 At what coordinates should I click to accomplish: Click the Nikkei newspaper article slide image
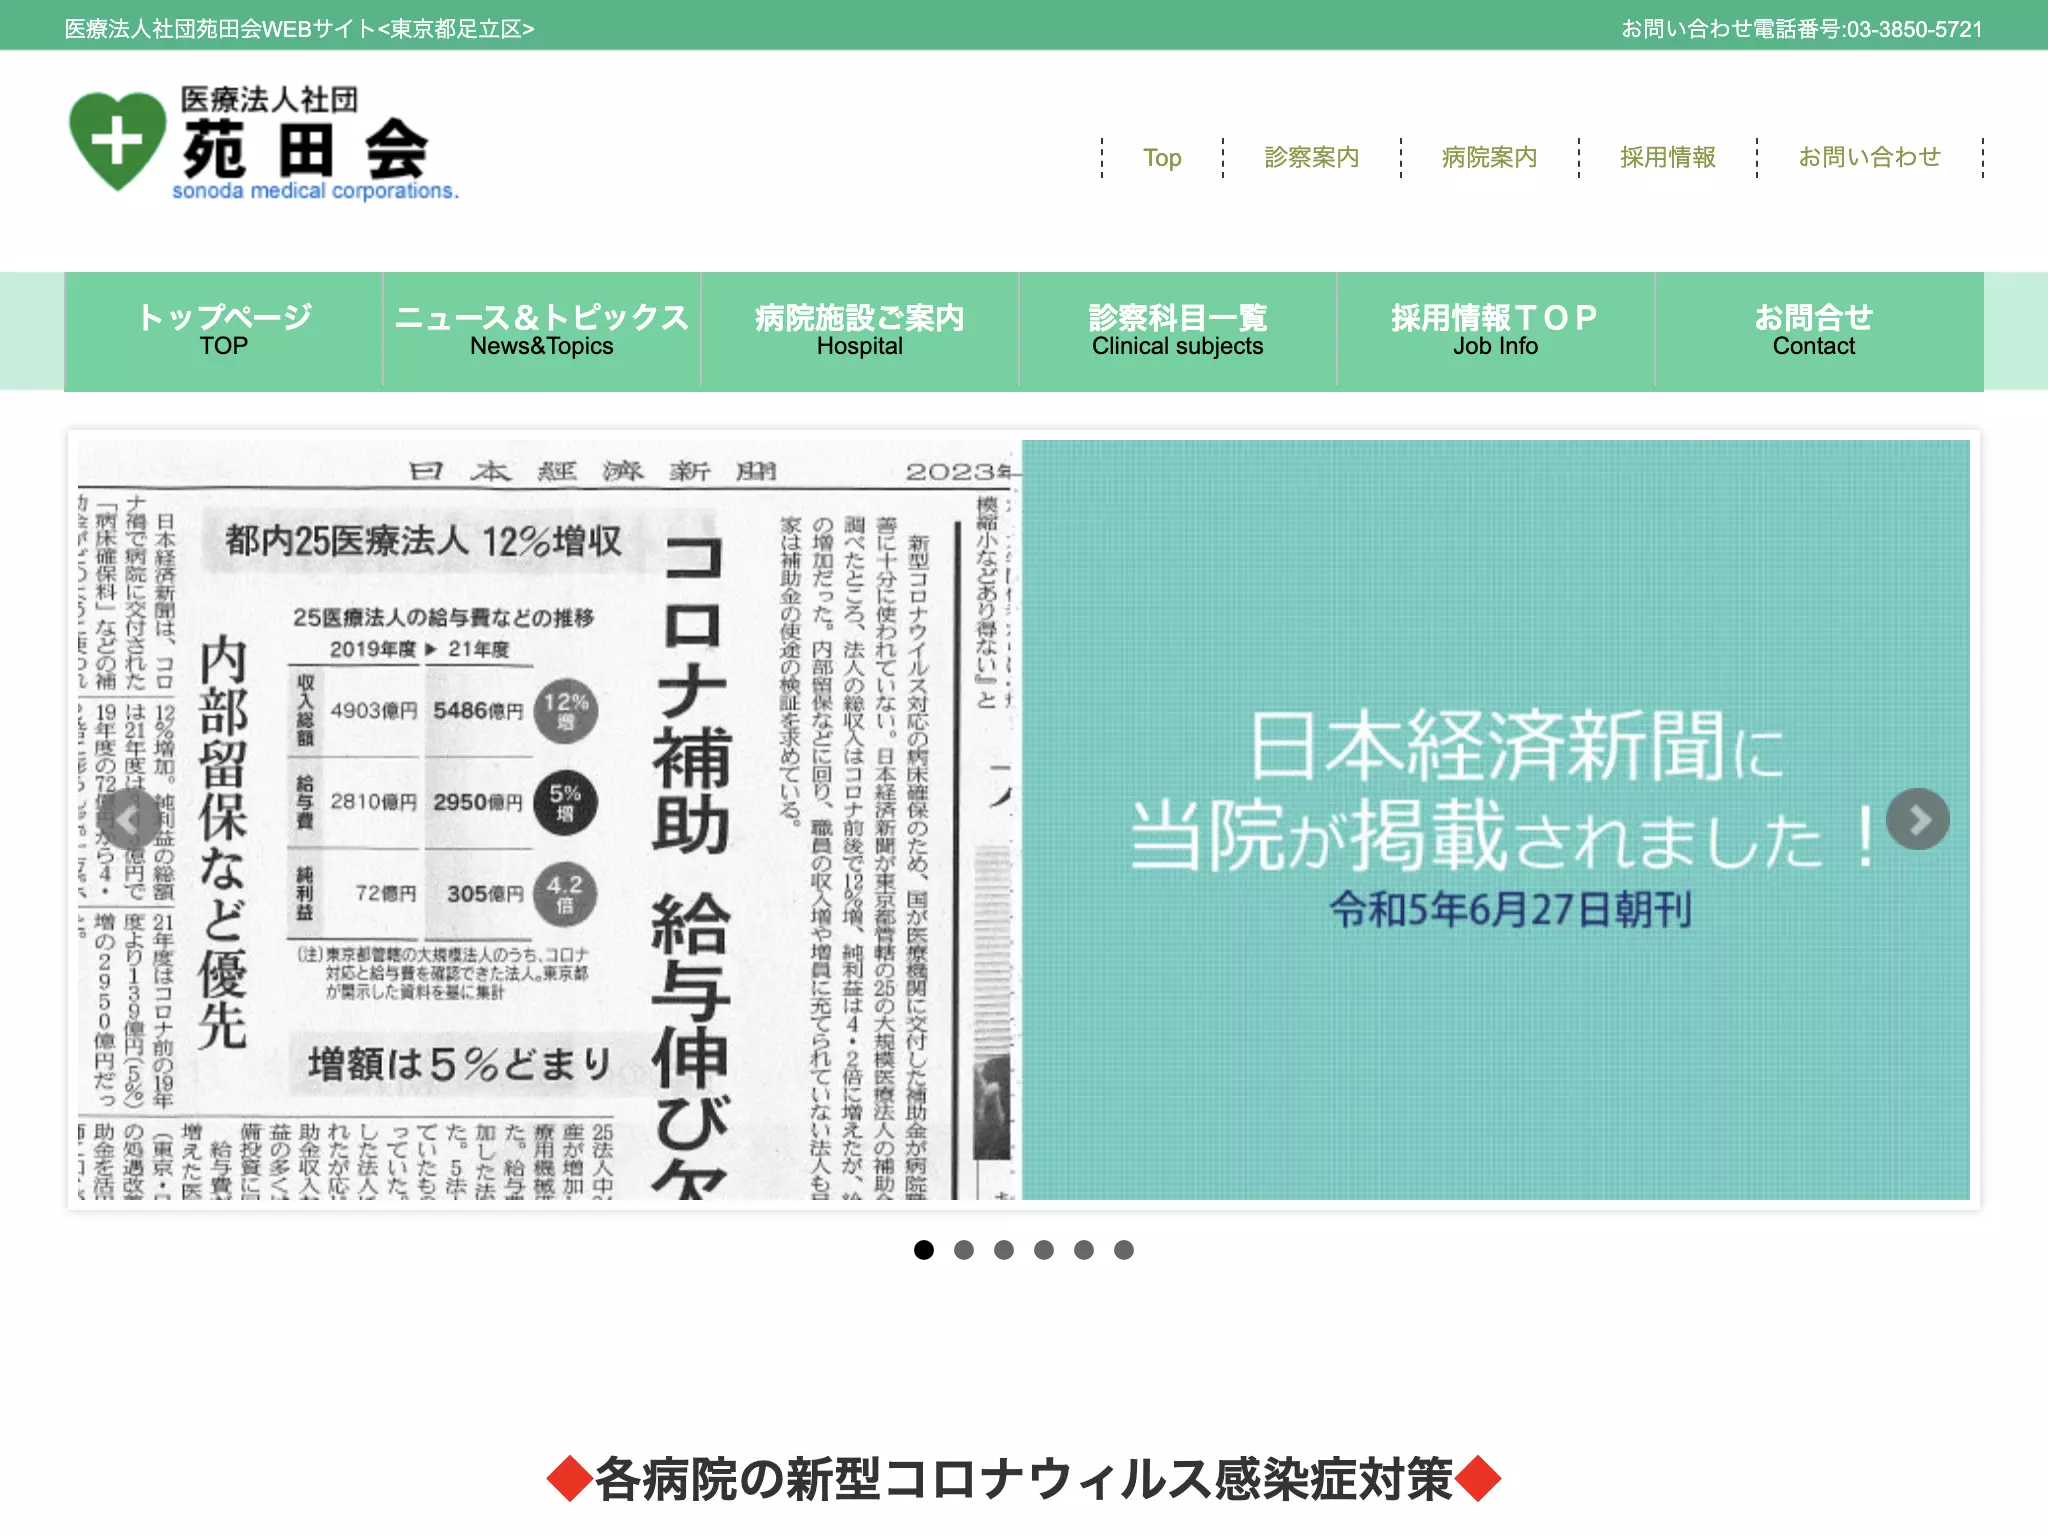pyautogui.click(x=549, y=819)
